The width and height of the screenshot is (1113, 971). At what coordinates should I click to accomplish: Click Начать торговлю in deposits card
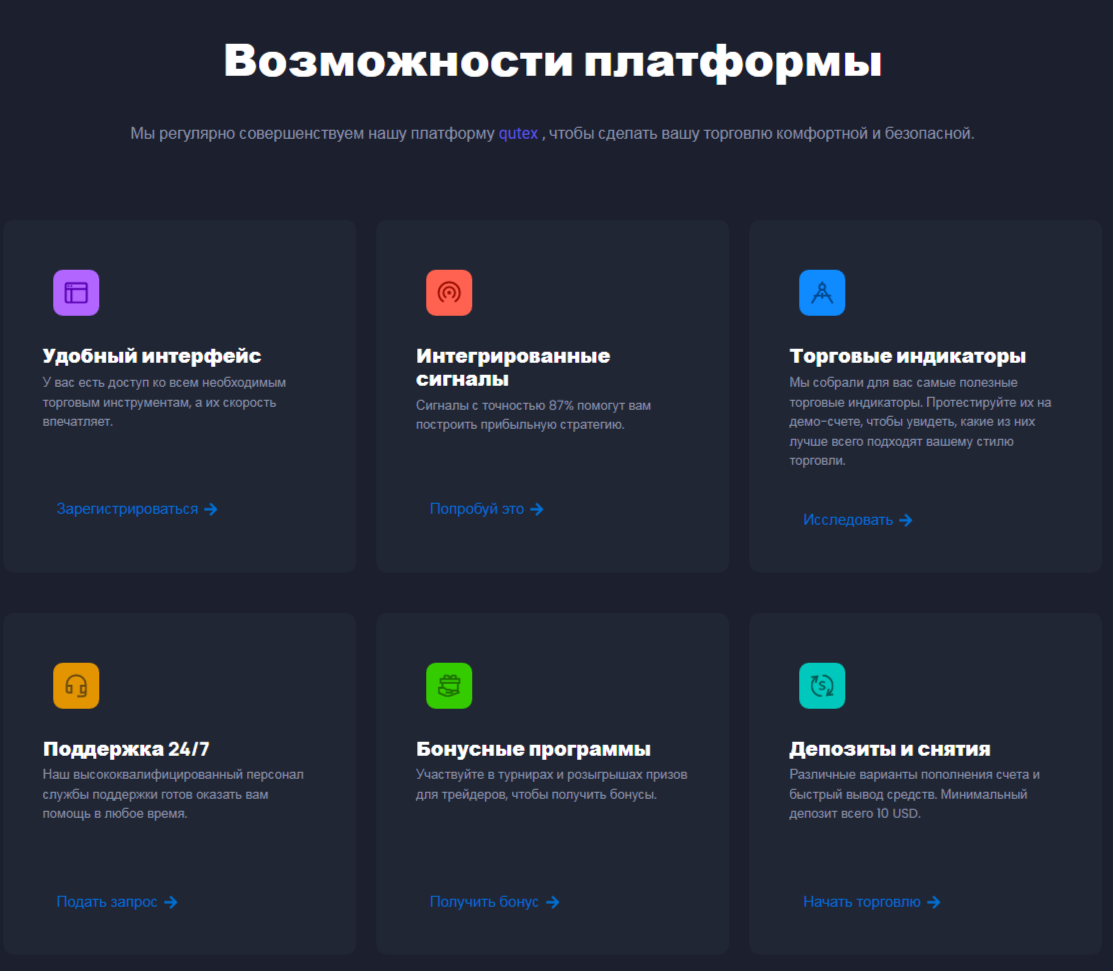click(x=862, y=901)
